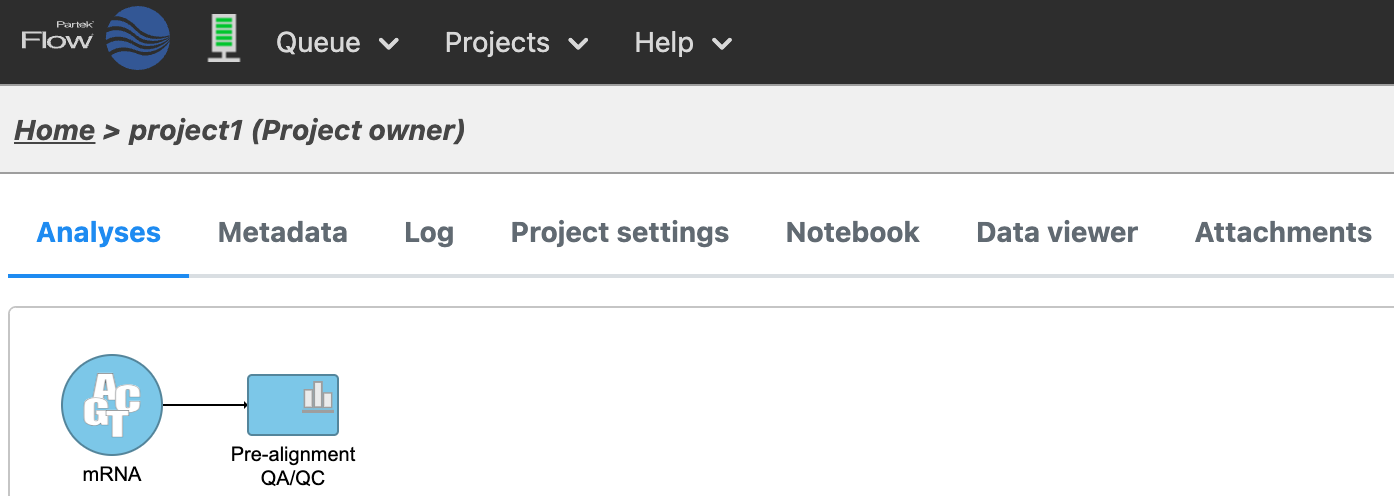Switch to the Analyses tab
The width and height of the screenshot is (1394, 496).
(98, 233)
